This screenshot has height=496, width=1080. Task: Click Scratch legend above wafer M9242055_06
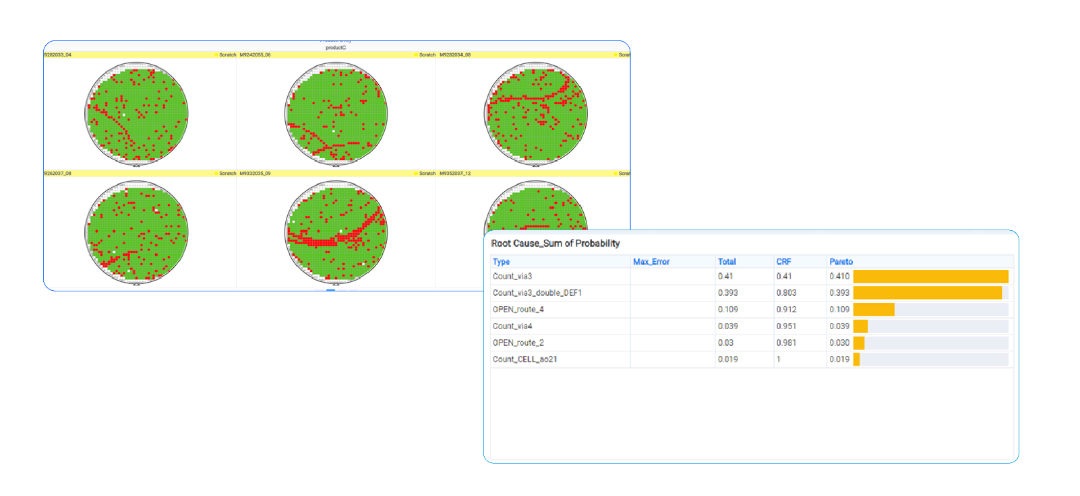pos(426,54)
